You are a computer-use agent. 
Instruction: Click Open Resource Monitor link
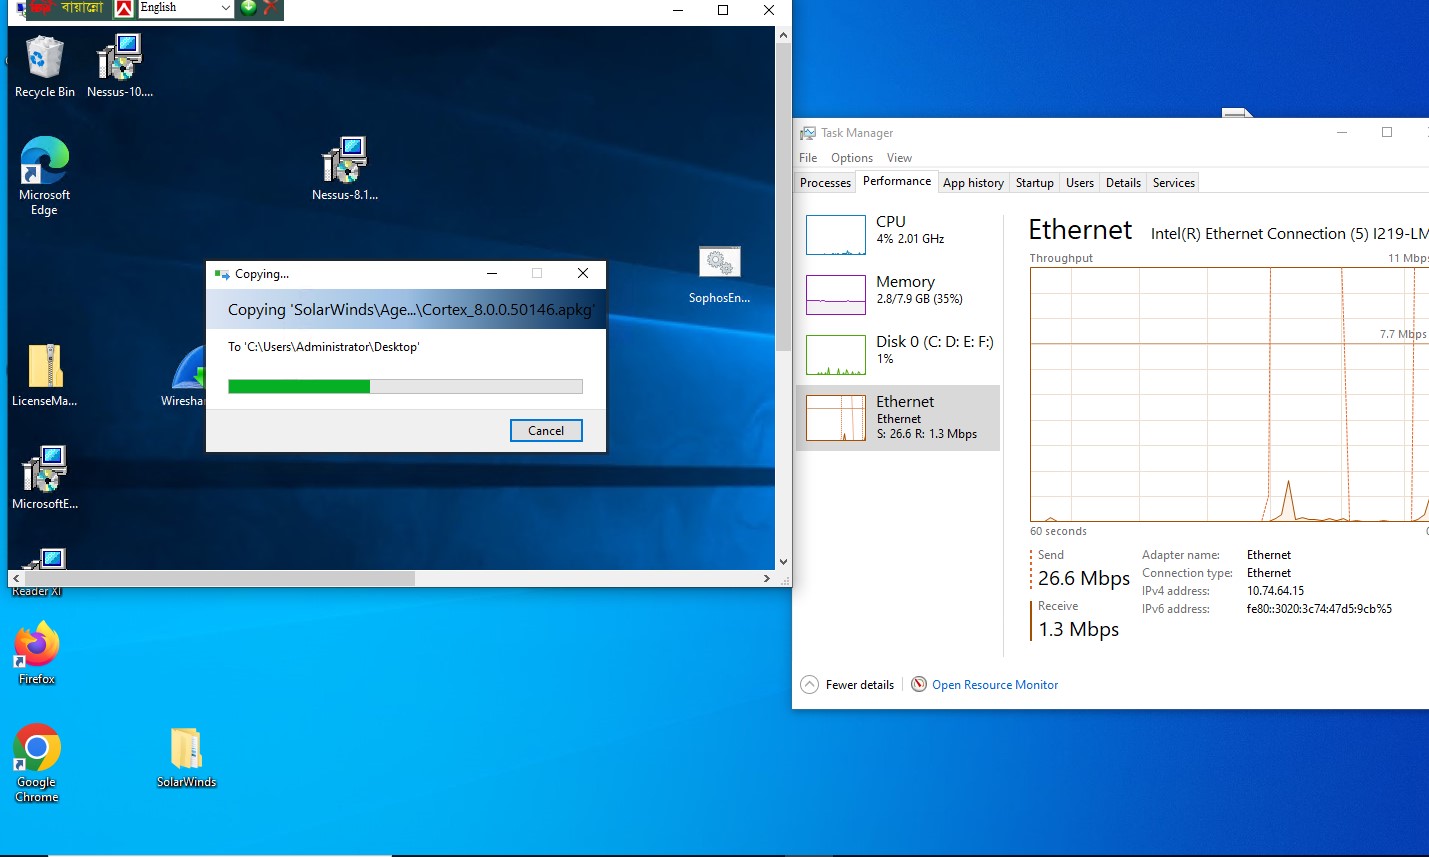(x=995, y=685)
